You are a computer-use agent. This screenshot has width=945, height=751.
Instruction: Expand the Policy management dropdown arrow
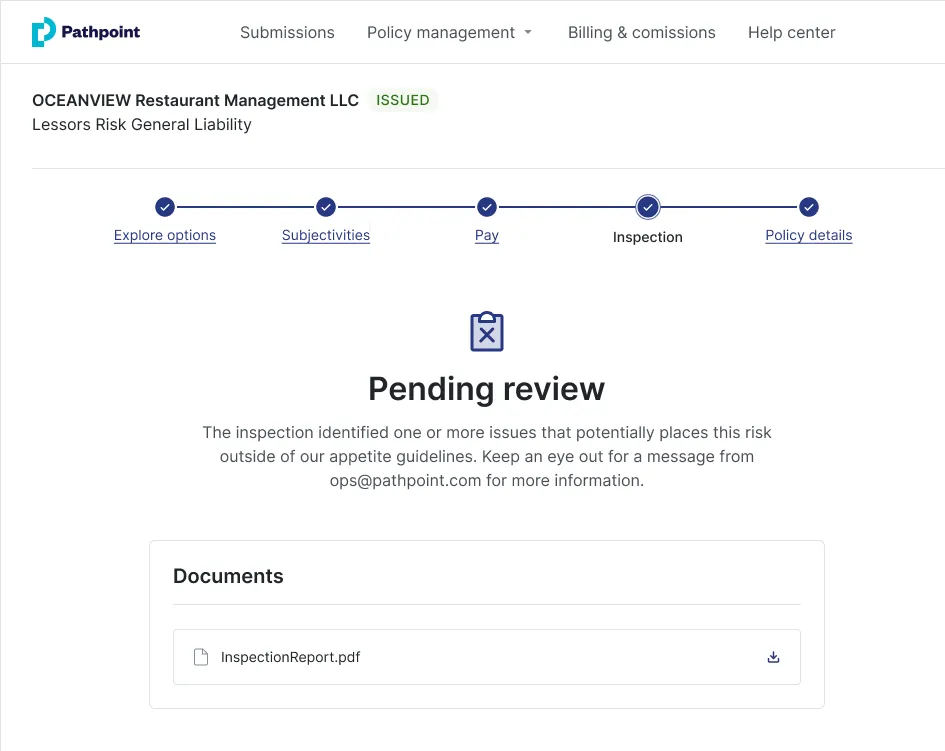pyautogui.click(x=528, y=33)
